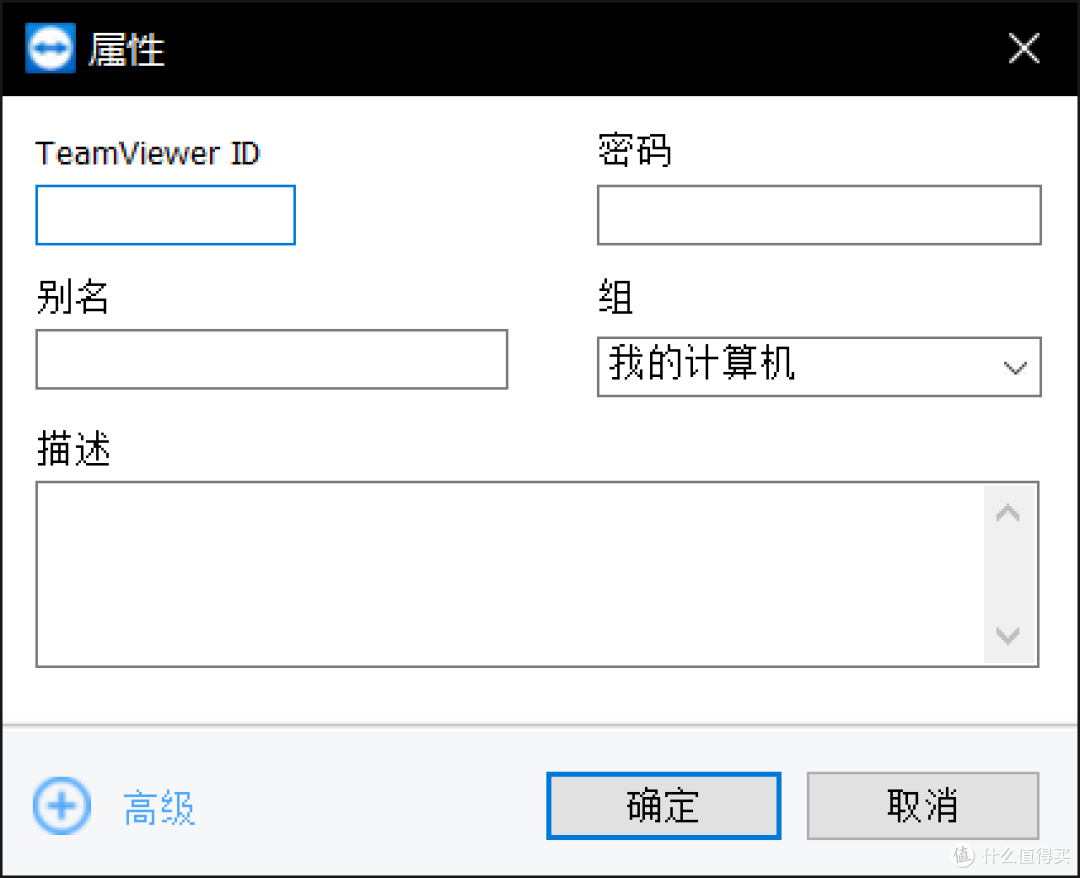
Task: Click the plus icon next to 高级
Action: point(61,806)
